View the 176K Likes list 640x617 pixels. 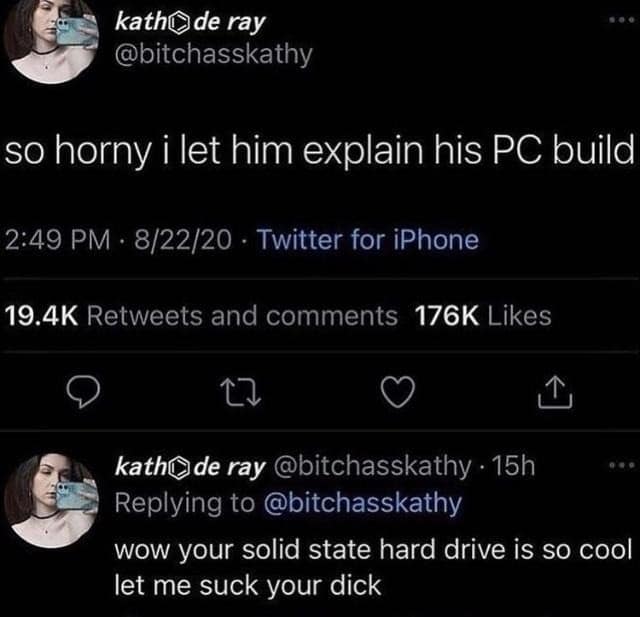(x=483, y=316)
